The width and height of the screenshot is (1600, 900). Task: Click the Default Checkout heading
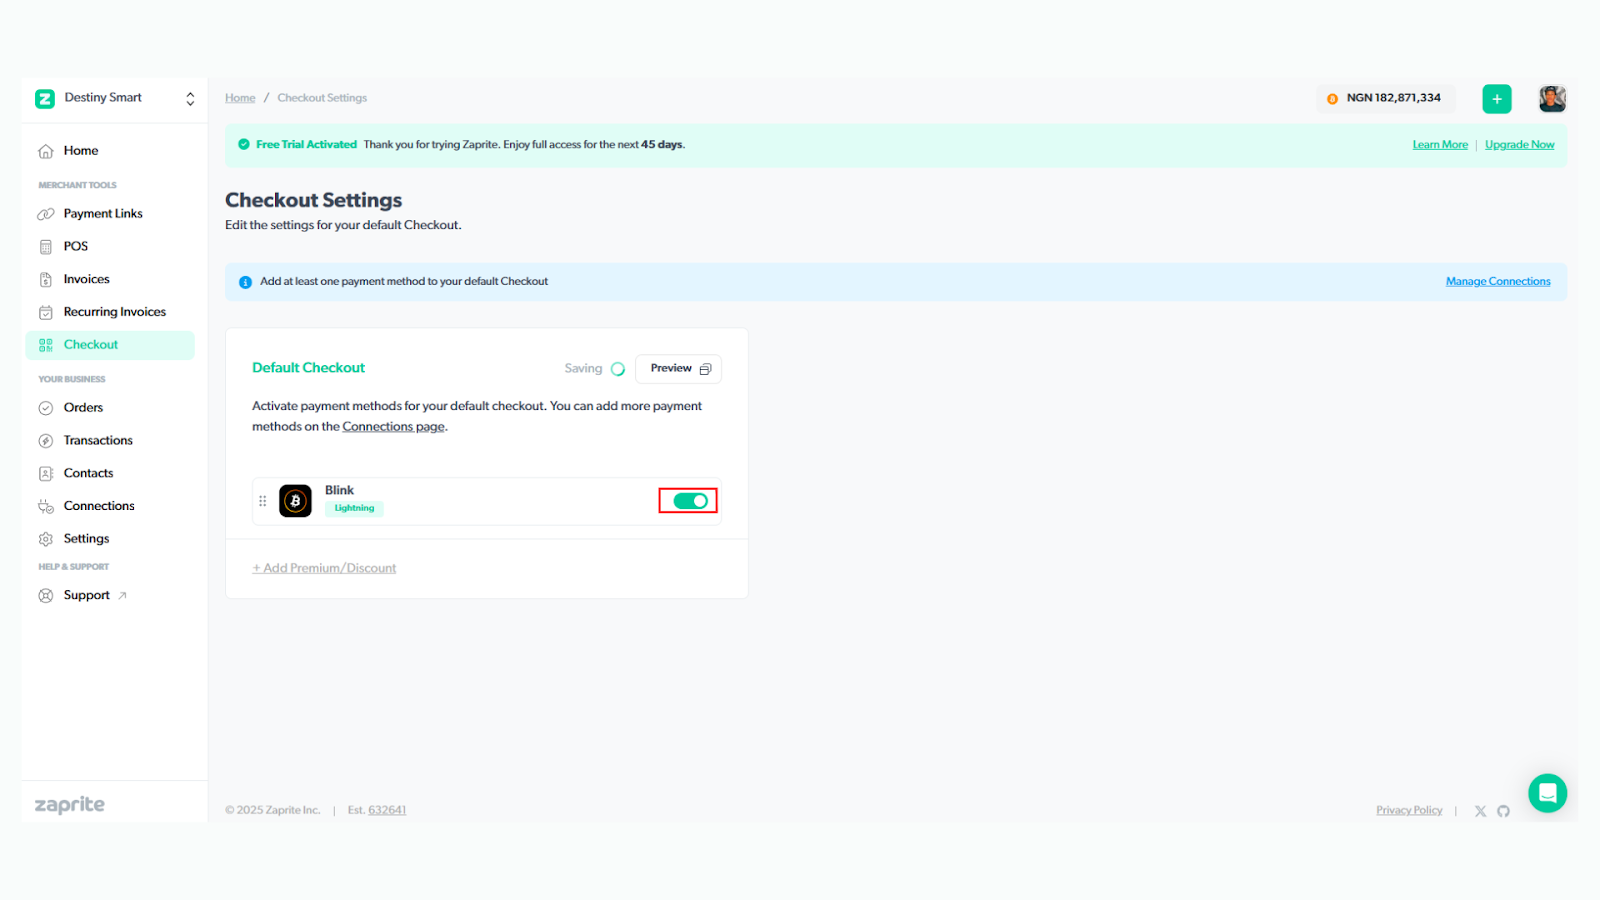coord(308,368)
